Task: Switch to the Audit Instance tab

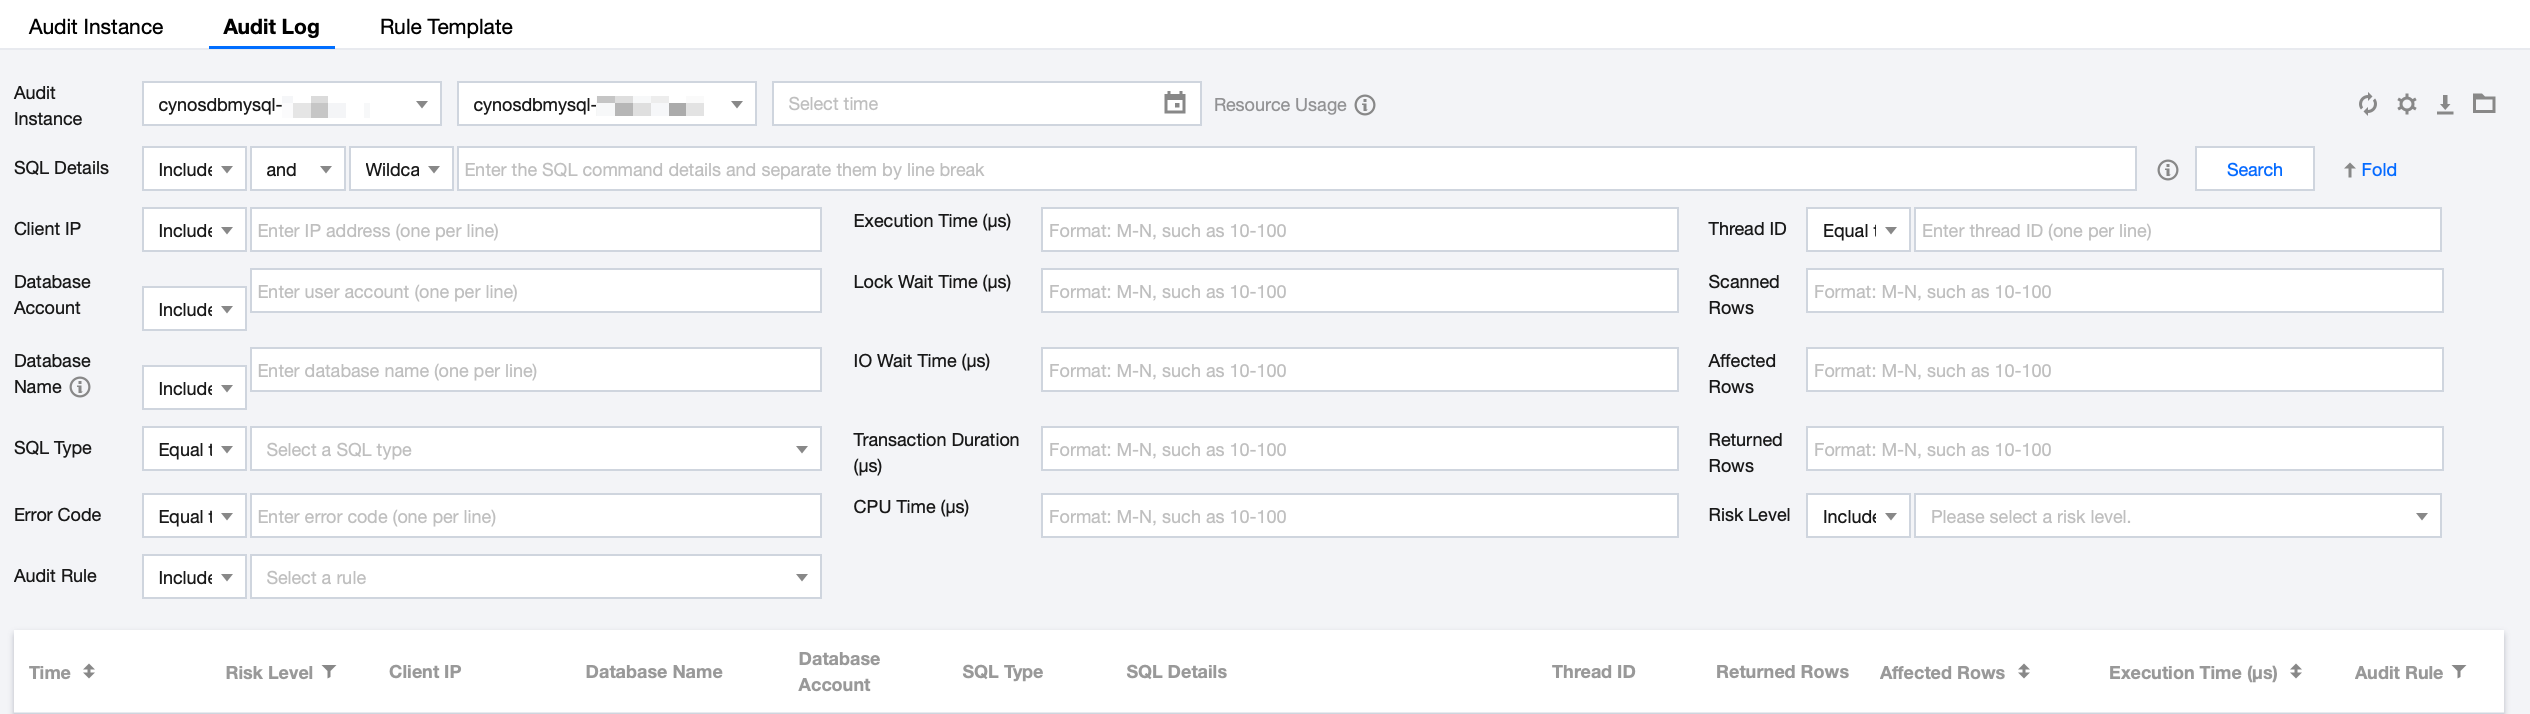Action: click(96, 27)
